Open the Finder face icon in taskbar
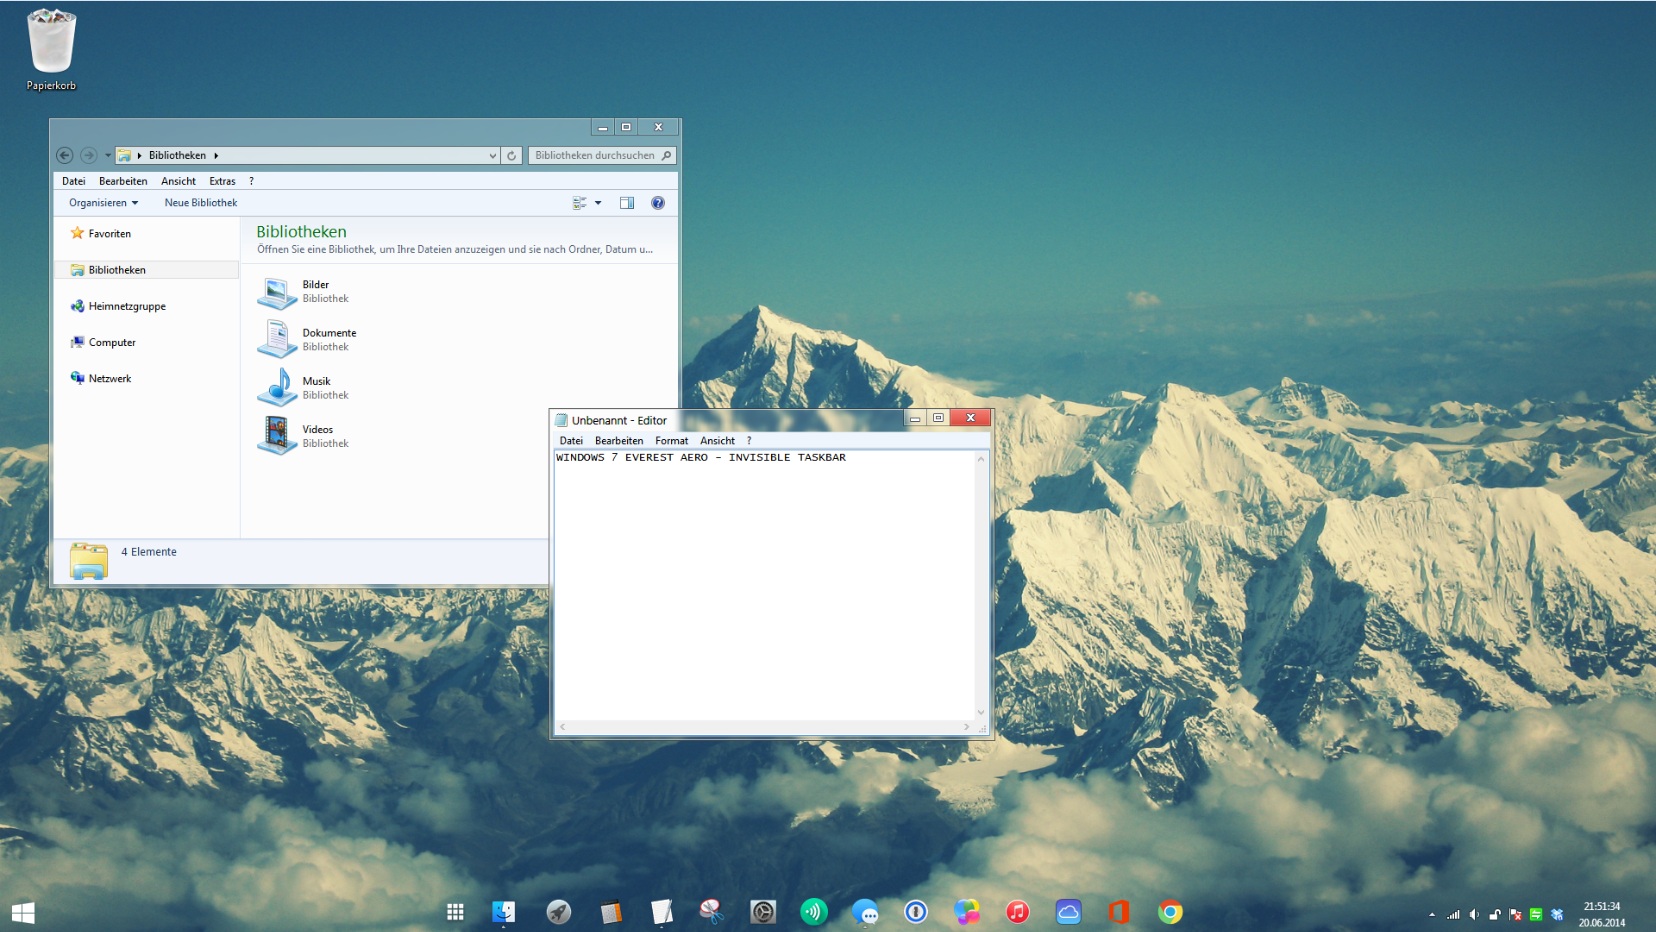1656x932 pixels. point(503,911)
